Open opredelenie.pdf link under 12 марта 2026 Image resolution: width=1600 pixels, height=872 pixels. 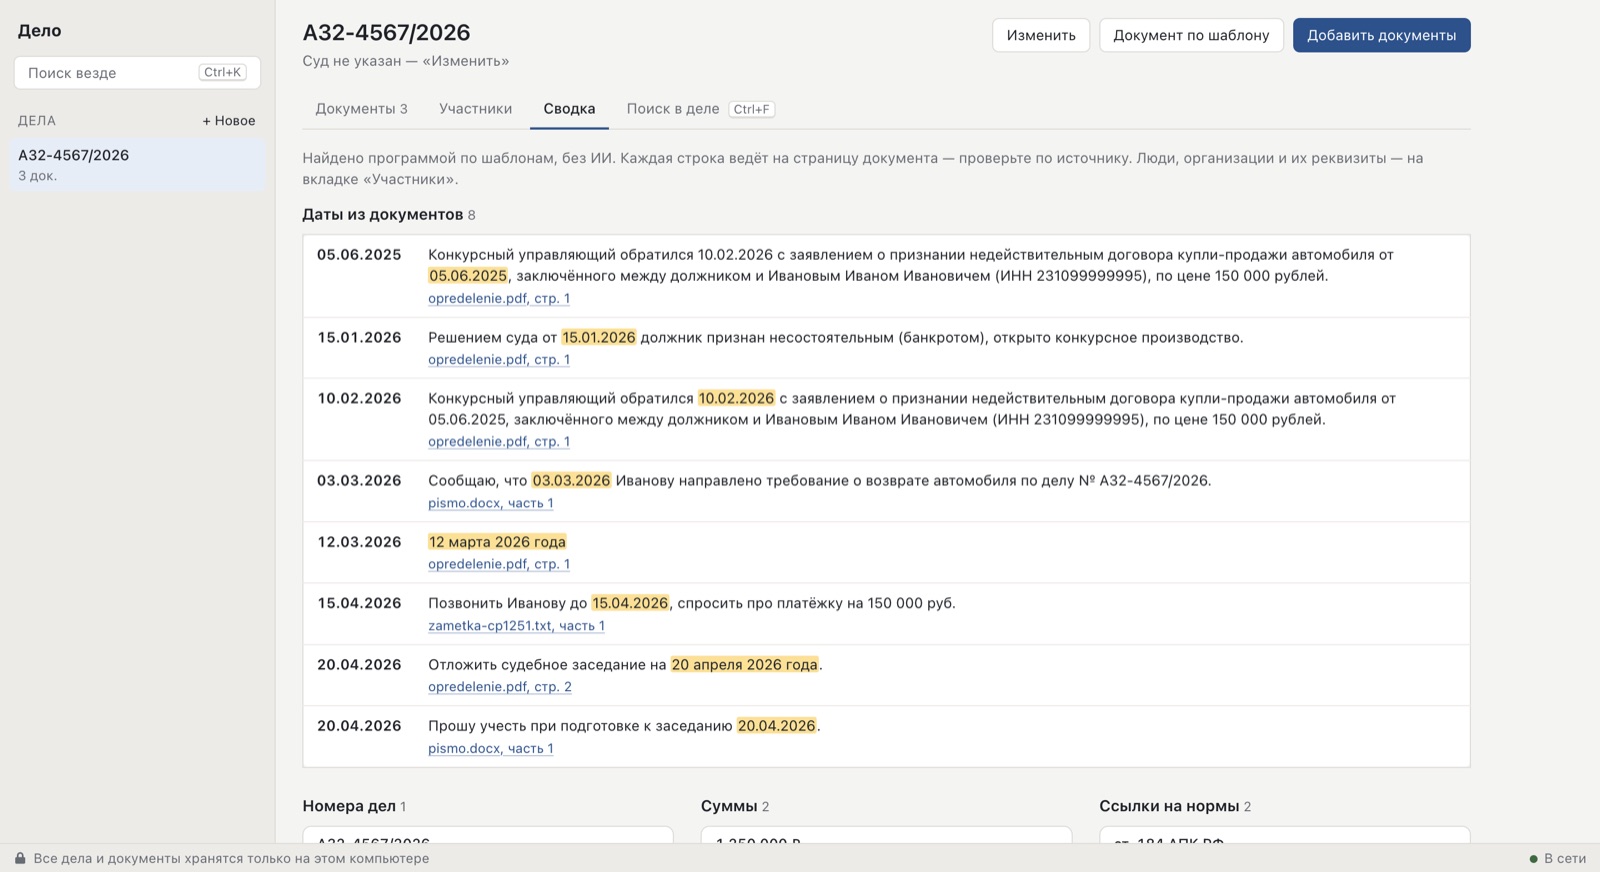pyautogui.click(x=499, y=564)
